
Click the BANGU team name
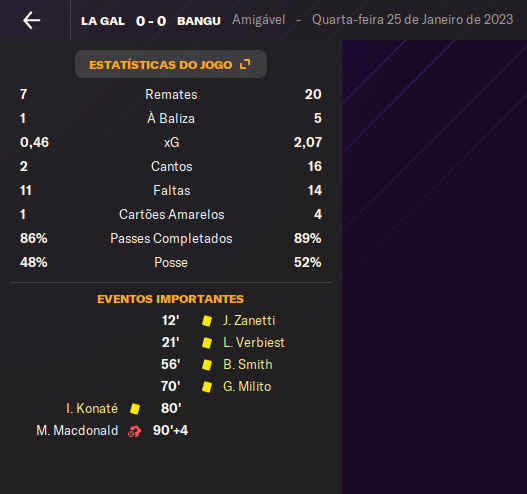tap(199, 21)
